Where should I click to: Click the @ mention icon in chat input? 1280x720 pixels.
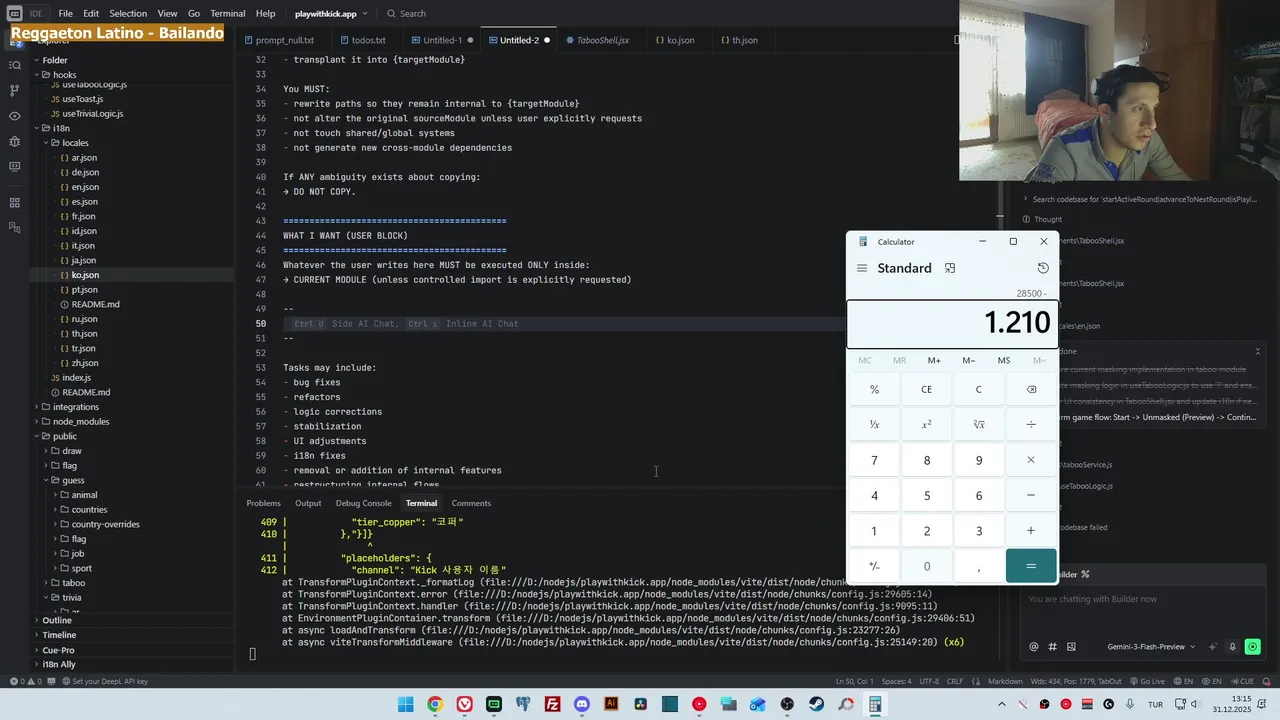point(1034,647)
